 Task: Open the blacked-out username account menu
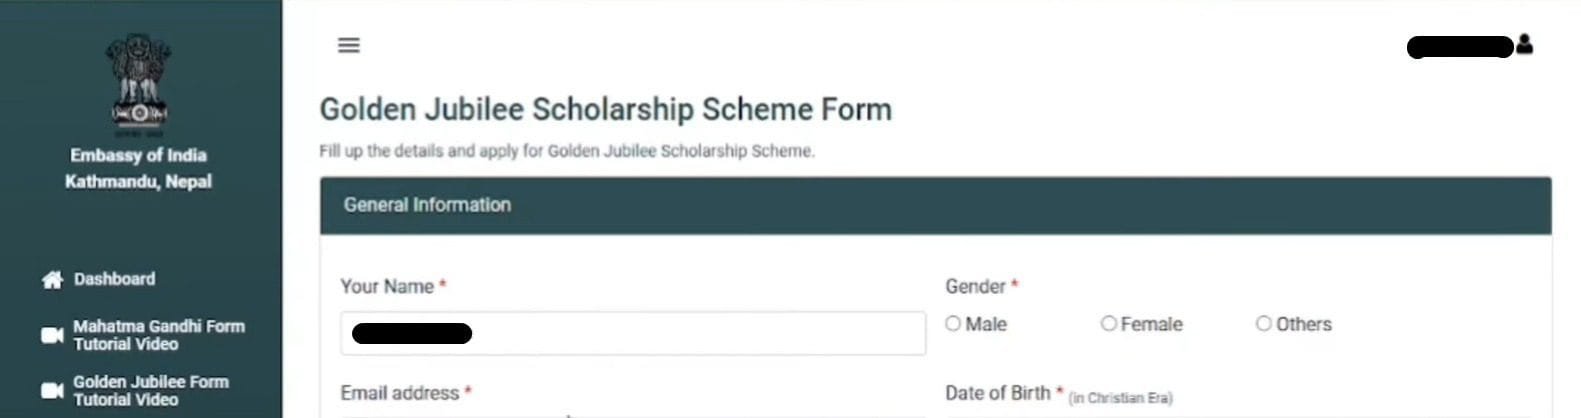(x=1459, y=47)
